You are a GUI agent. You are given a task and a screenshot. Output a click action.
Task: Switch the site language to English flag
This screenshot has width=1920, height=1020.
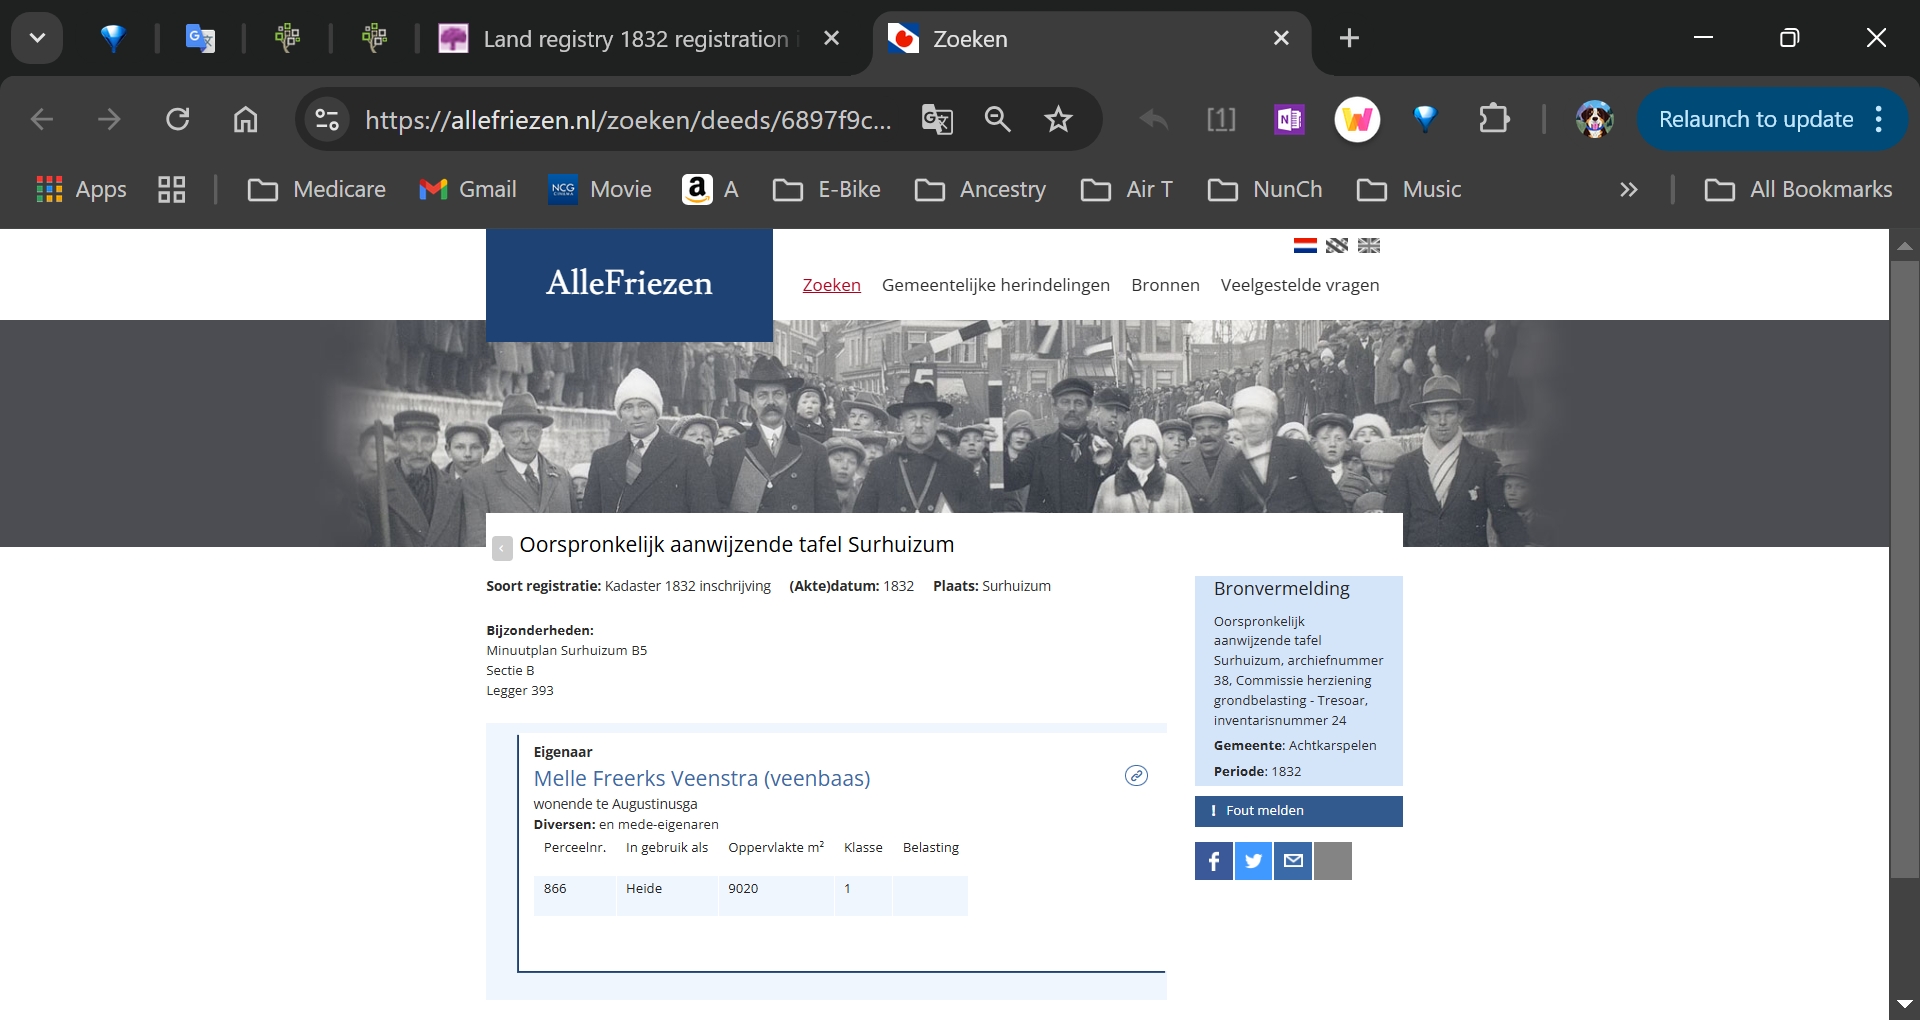1369,246
